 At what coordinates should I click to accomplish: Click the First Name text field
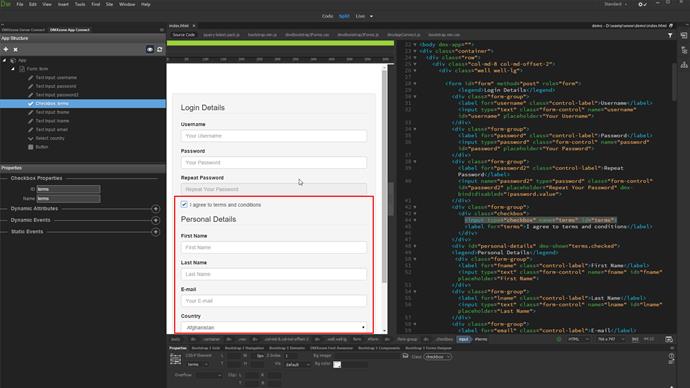(274, 248)
